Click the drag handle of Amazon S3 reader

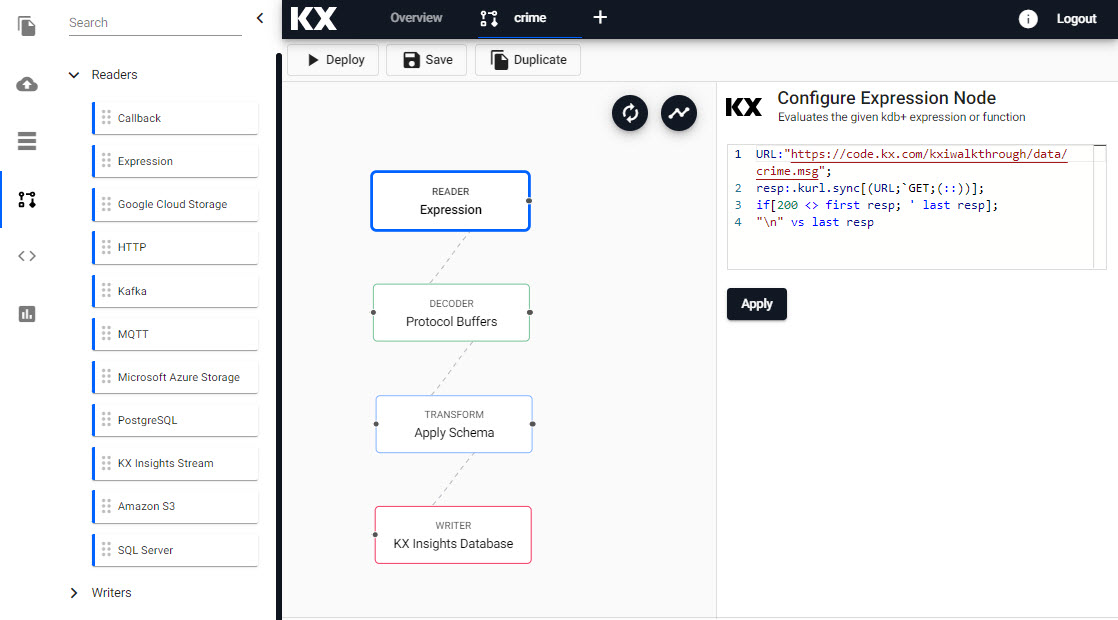(x=106, y=506)
